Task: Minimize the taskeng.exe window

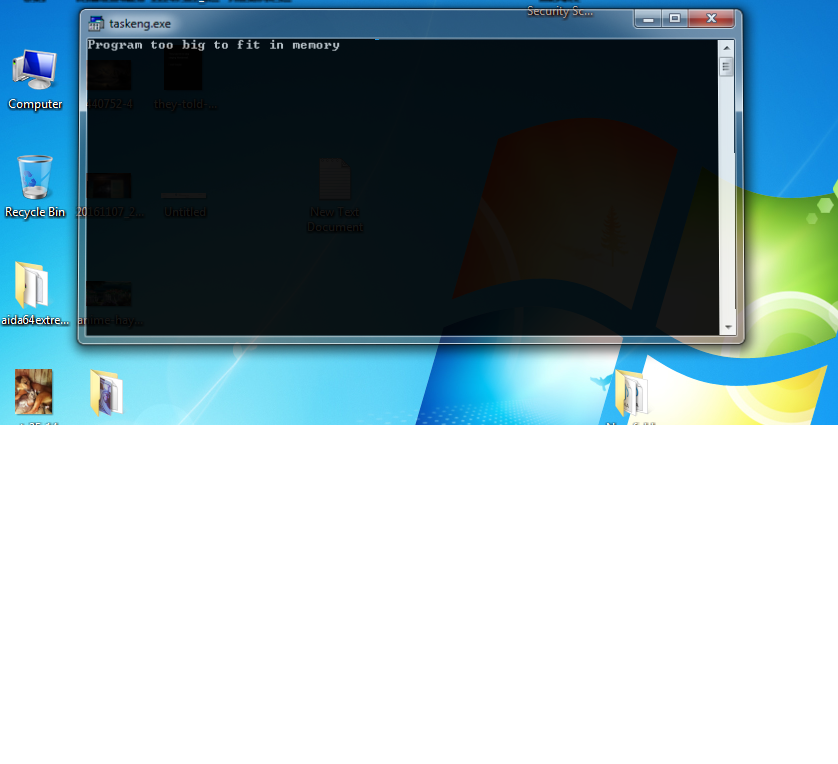Action: [648, 19]
